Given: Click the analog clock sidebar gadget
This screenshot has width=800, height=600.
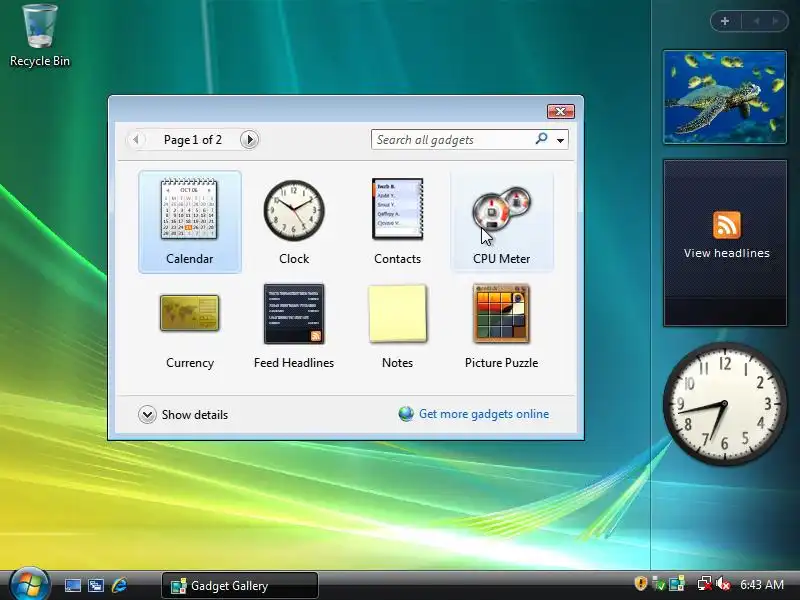Looking at the screenshot, I should 725,404.
